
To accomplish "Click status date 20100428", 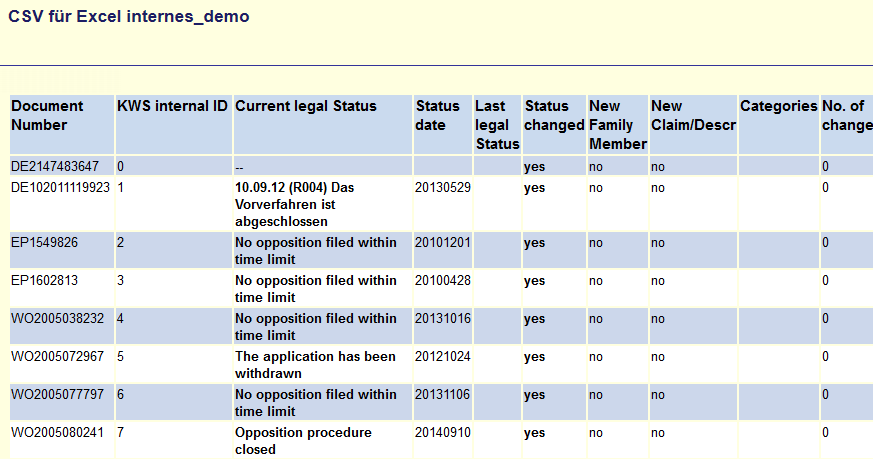I will pyautogui.click(x=443, y=280).
